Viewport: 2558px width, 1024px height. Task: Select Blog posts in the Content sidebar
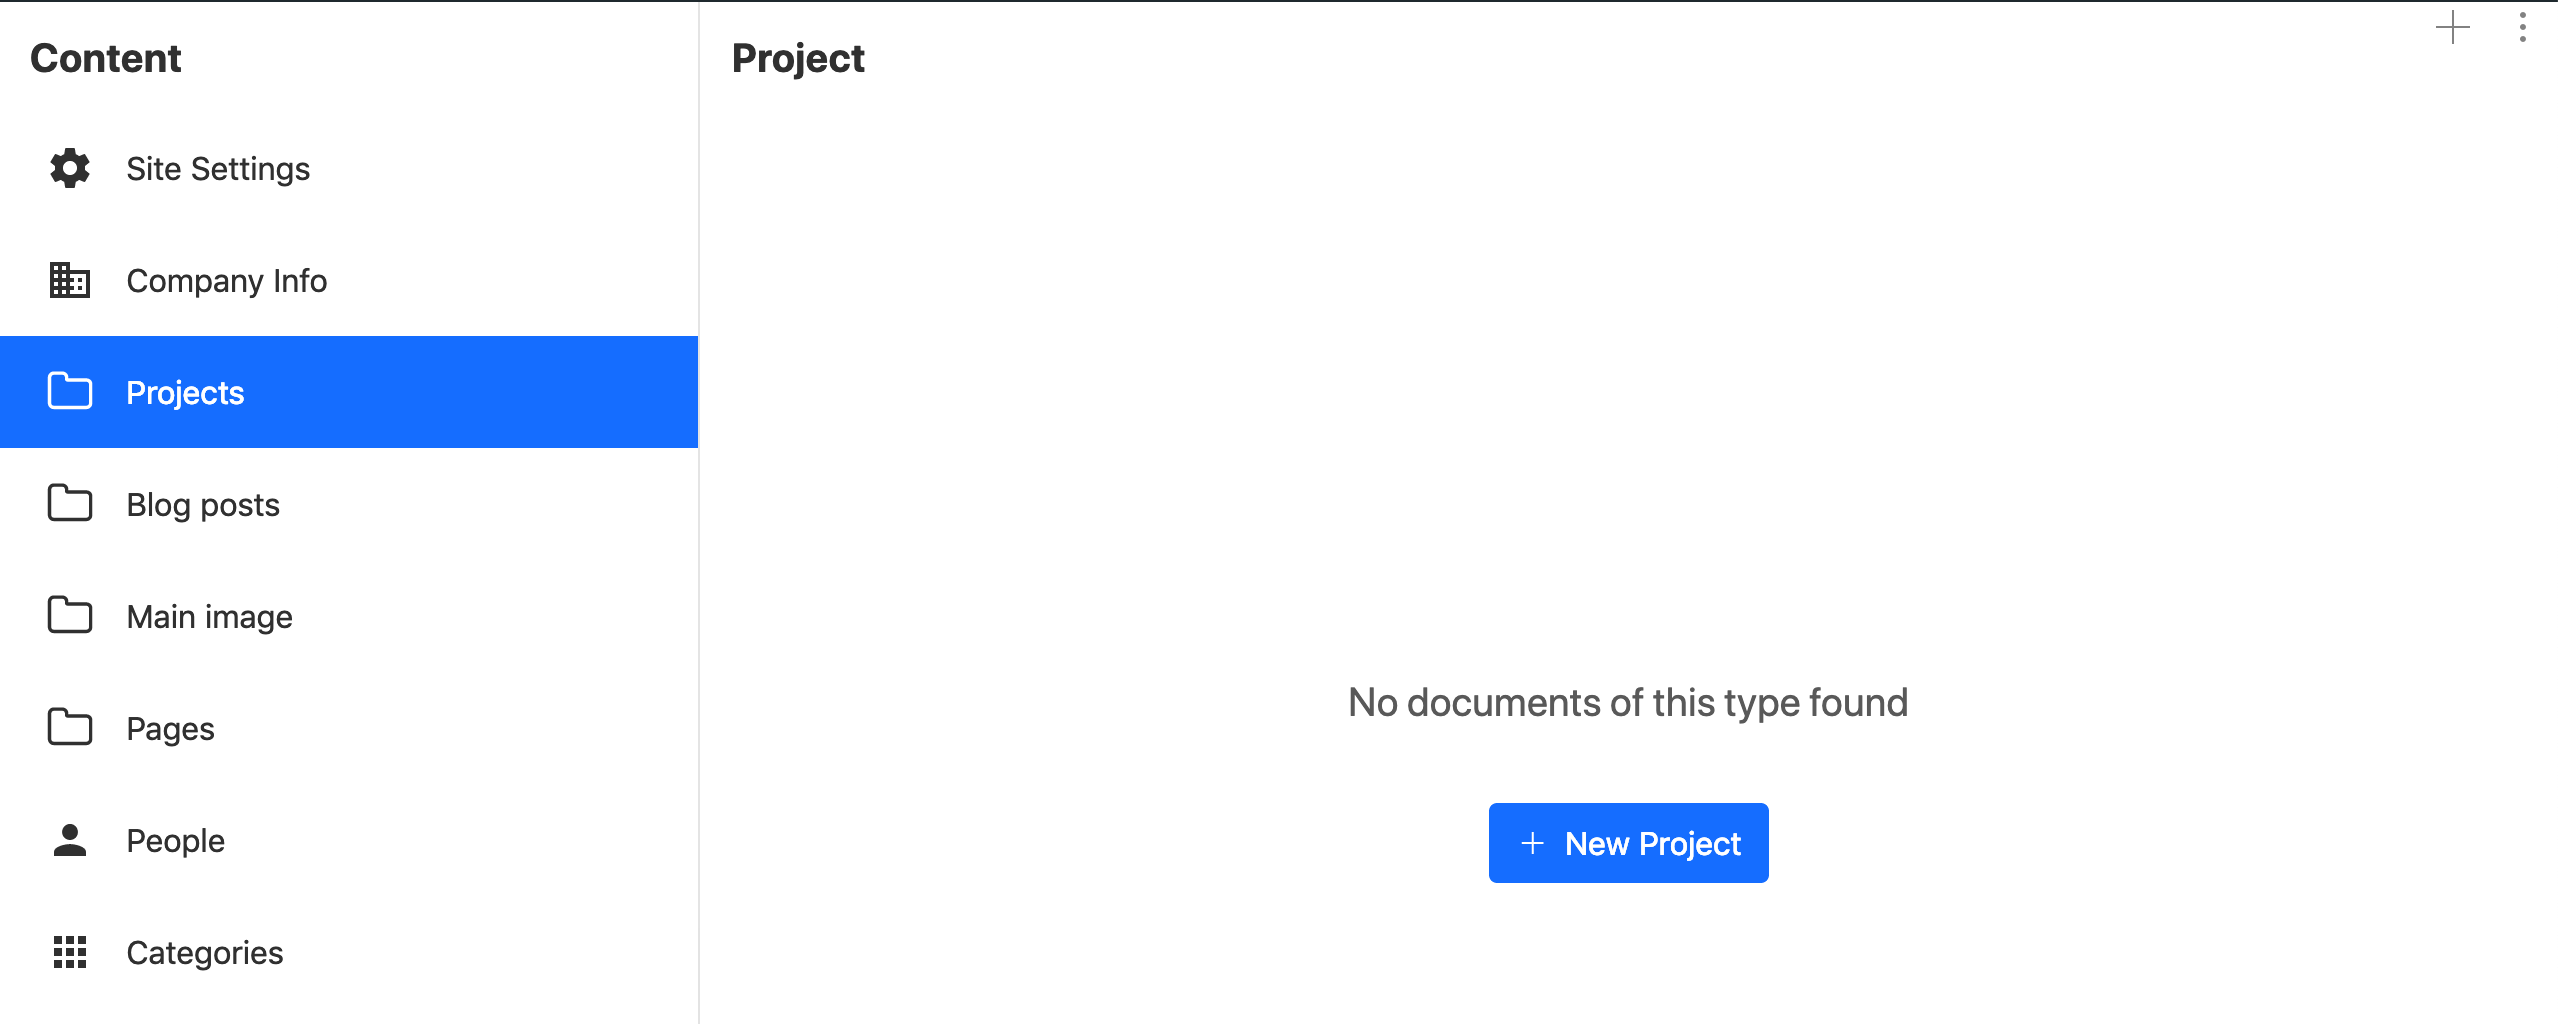click(203, 503)
